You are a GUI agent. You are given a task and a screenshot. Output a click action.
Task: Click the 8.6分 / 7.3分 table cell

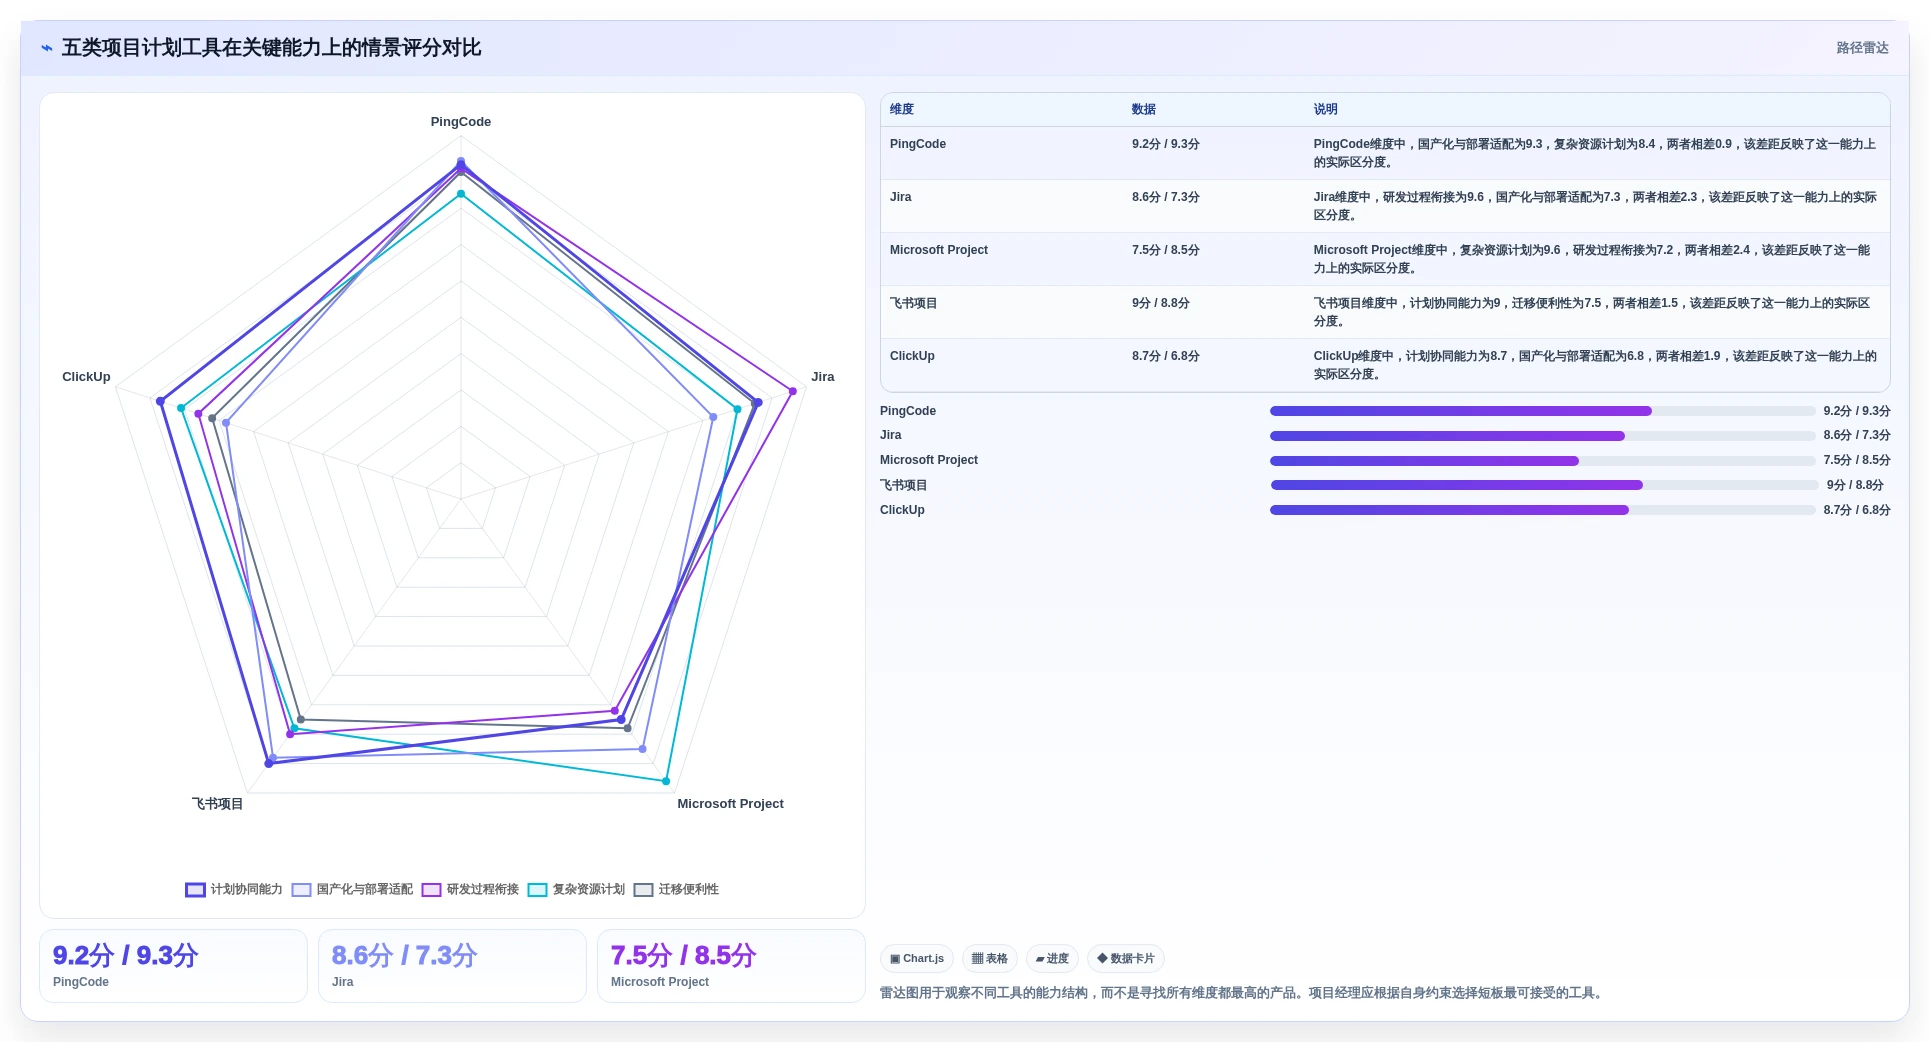[x=1166, y=197]
